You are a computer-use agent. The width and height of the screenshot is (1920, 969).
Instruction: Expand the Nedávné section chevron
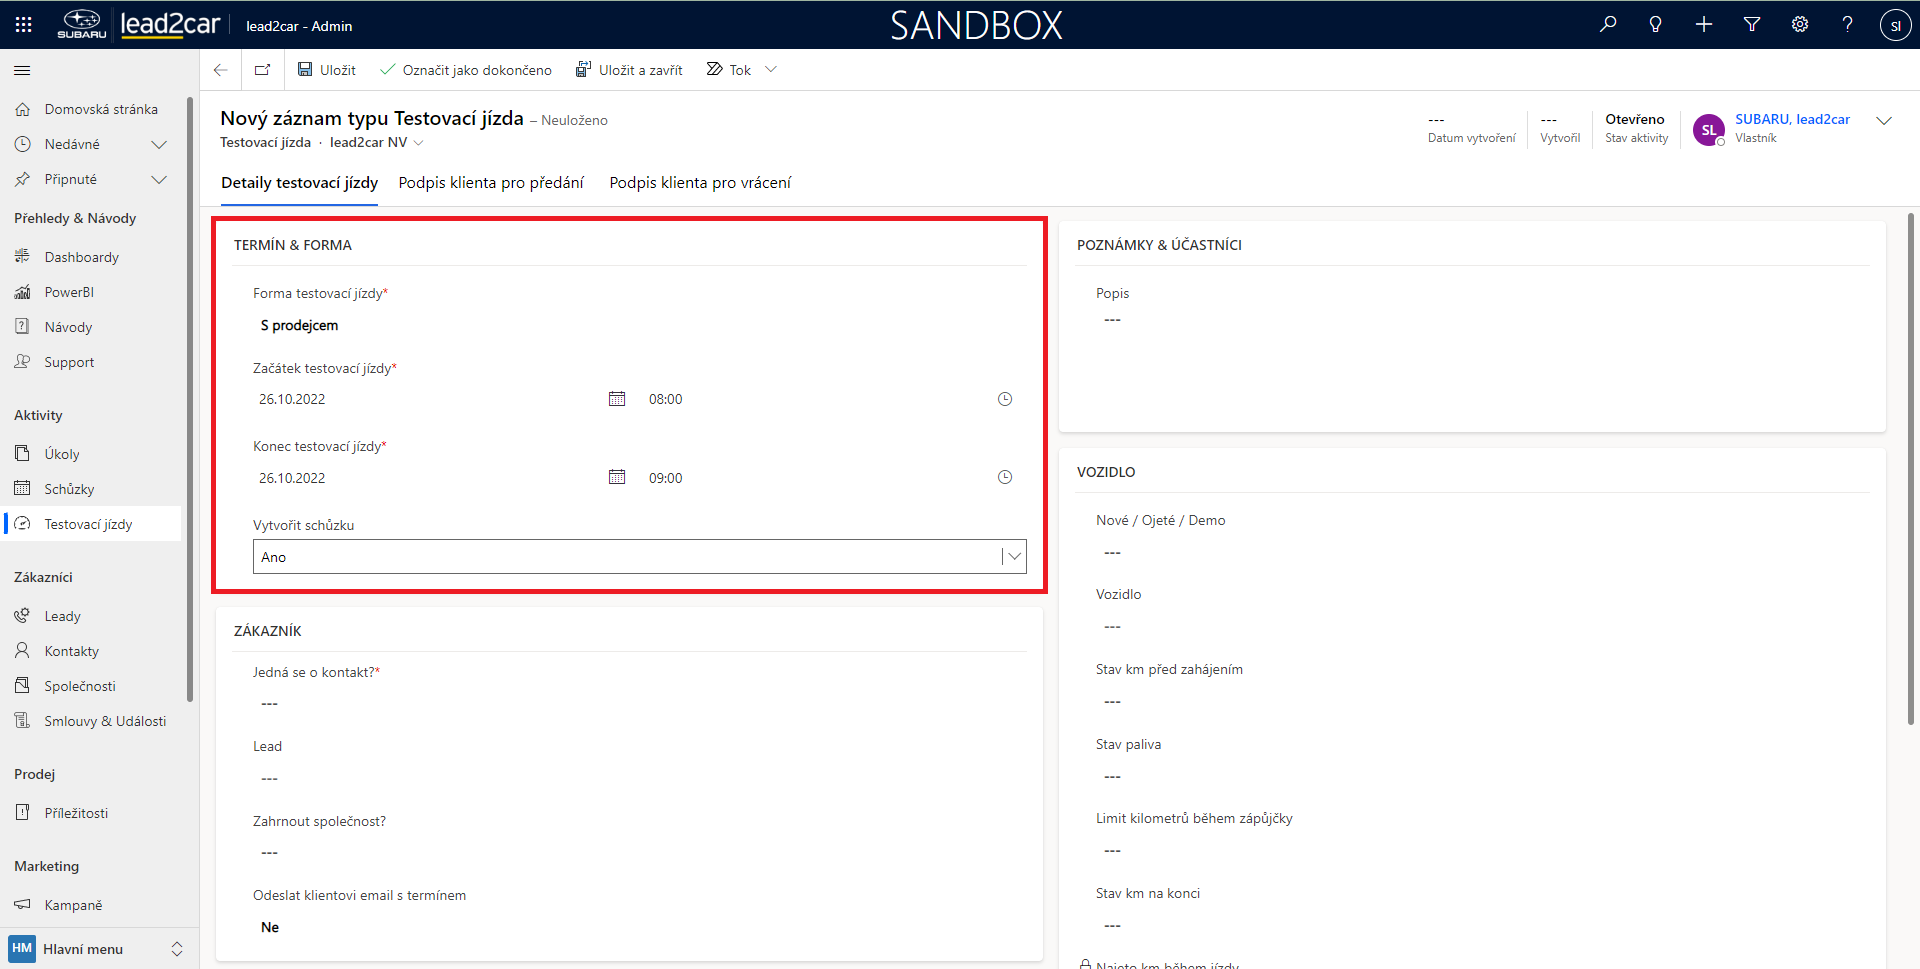[158, 145]
